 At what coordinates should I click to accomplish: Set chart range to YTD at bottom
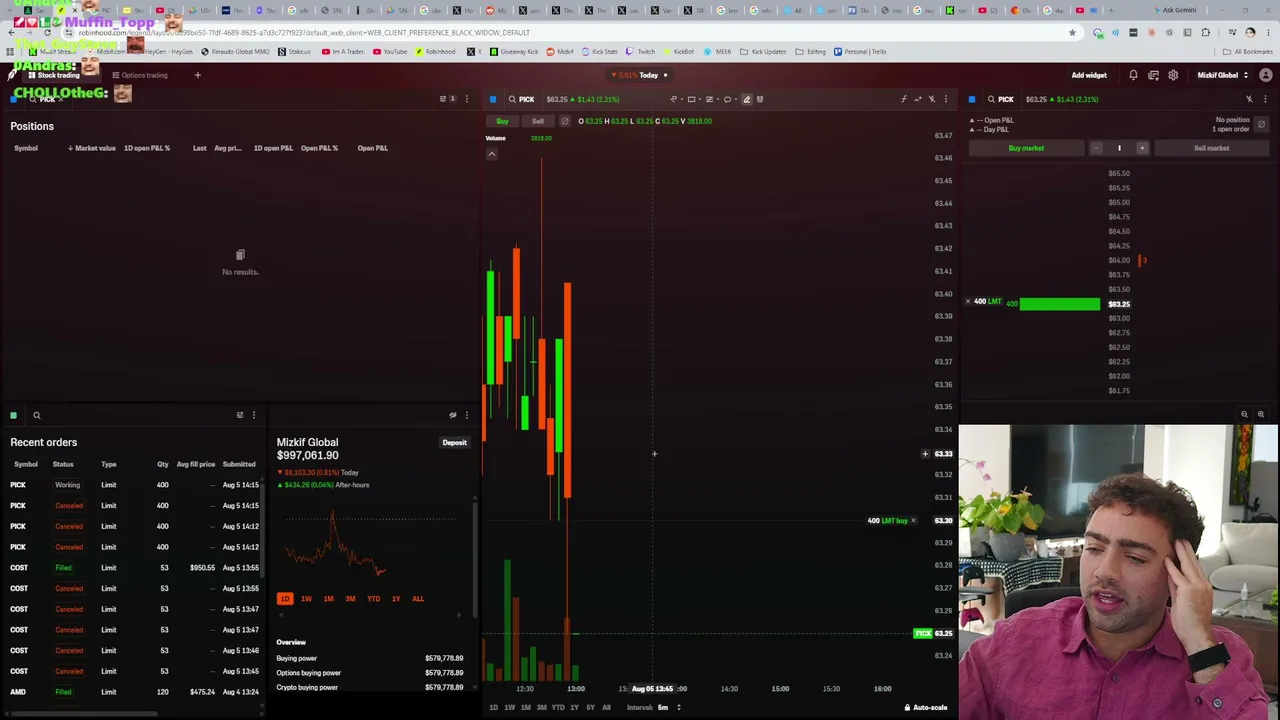558,707
